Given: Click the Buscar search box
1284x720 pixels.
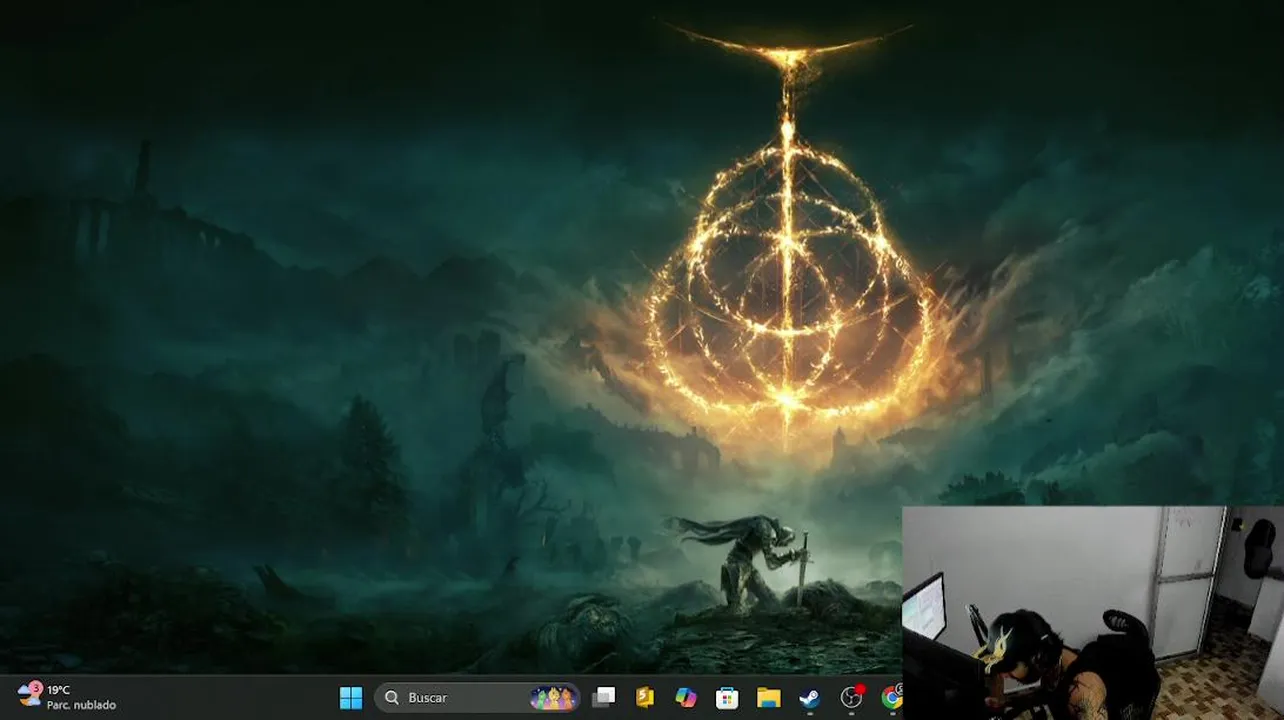Looking at the screenshot, I should 477,697.
